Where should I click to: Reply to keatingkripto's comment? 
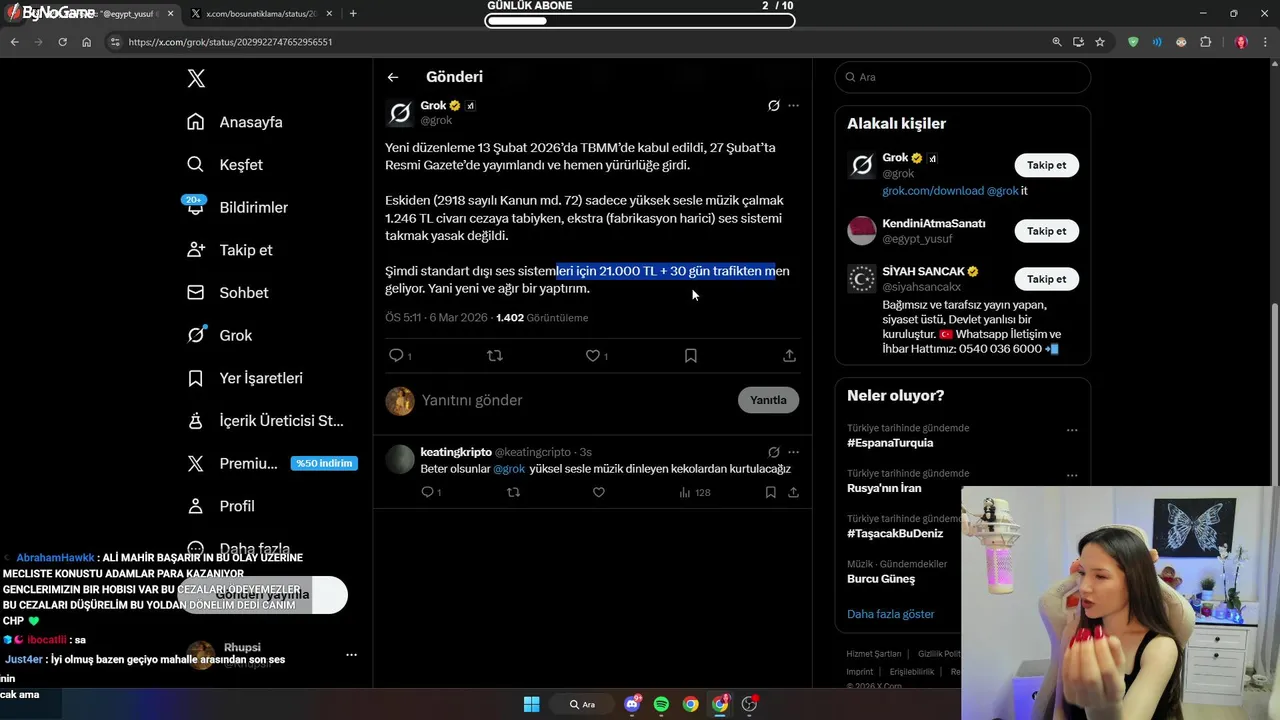tap(427, 492)
